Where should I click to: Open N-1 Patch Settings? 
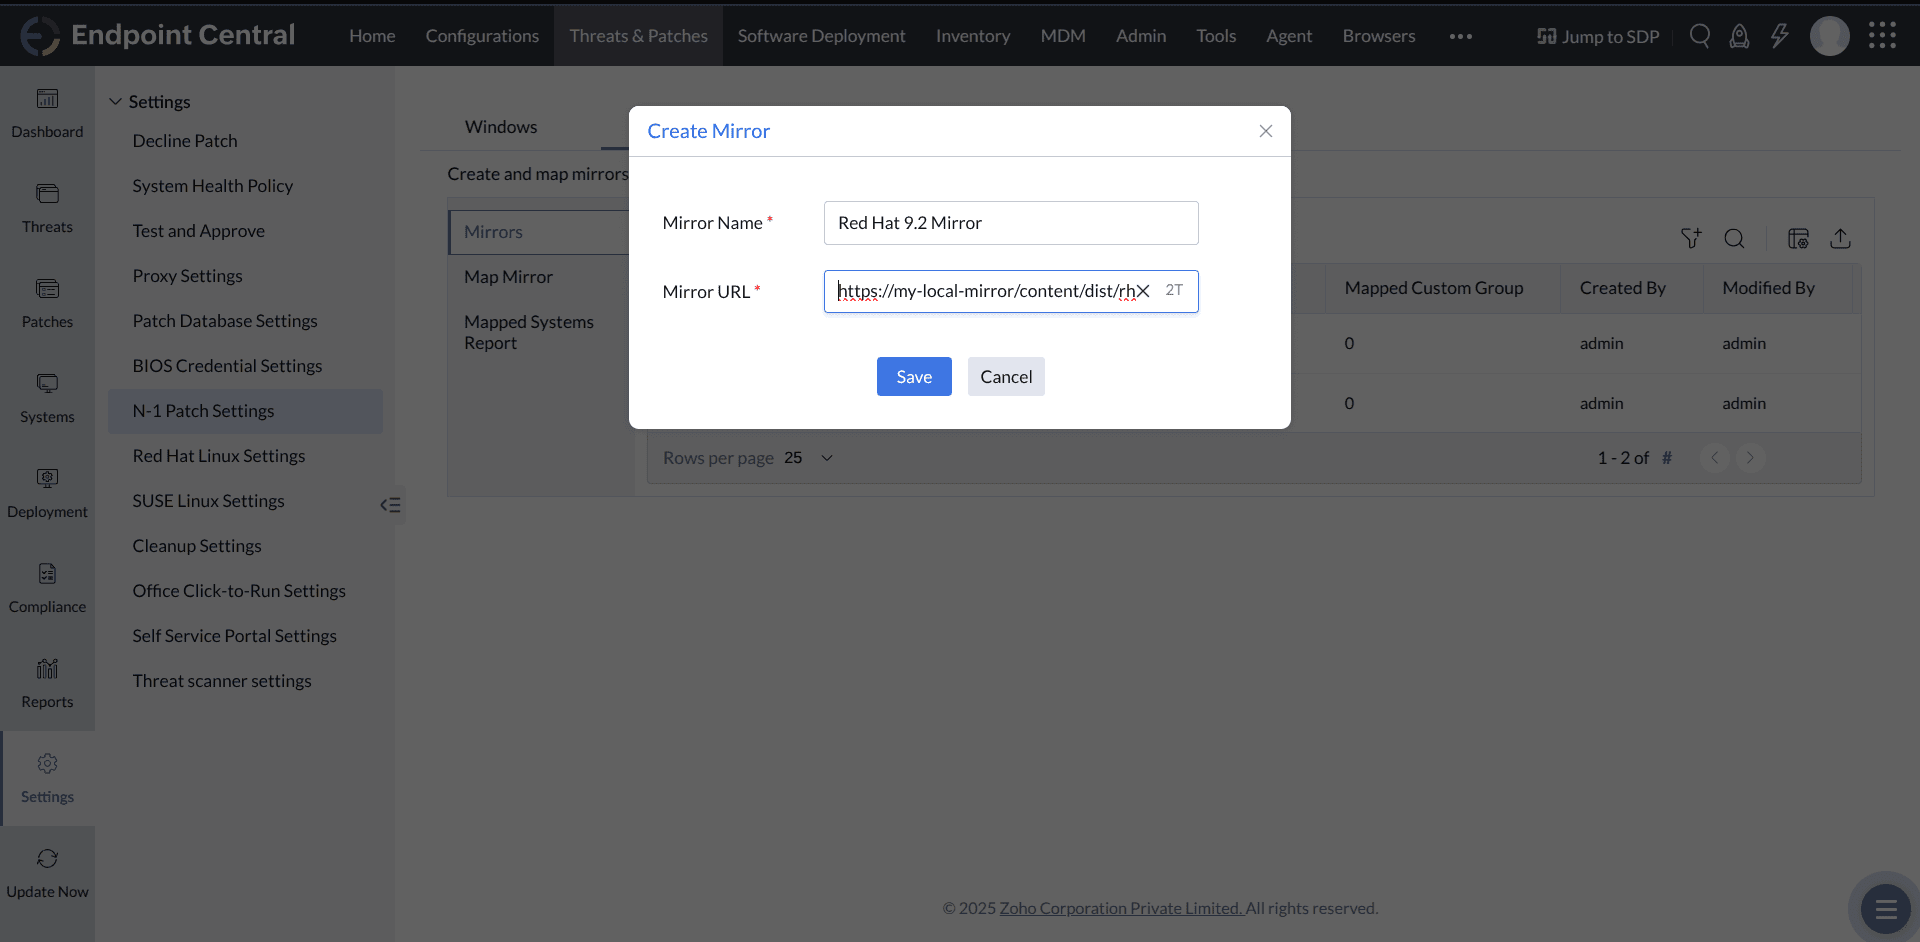pos(245,411)
